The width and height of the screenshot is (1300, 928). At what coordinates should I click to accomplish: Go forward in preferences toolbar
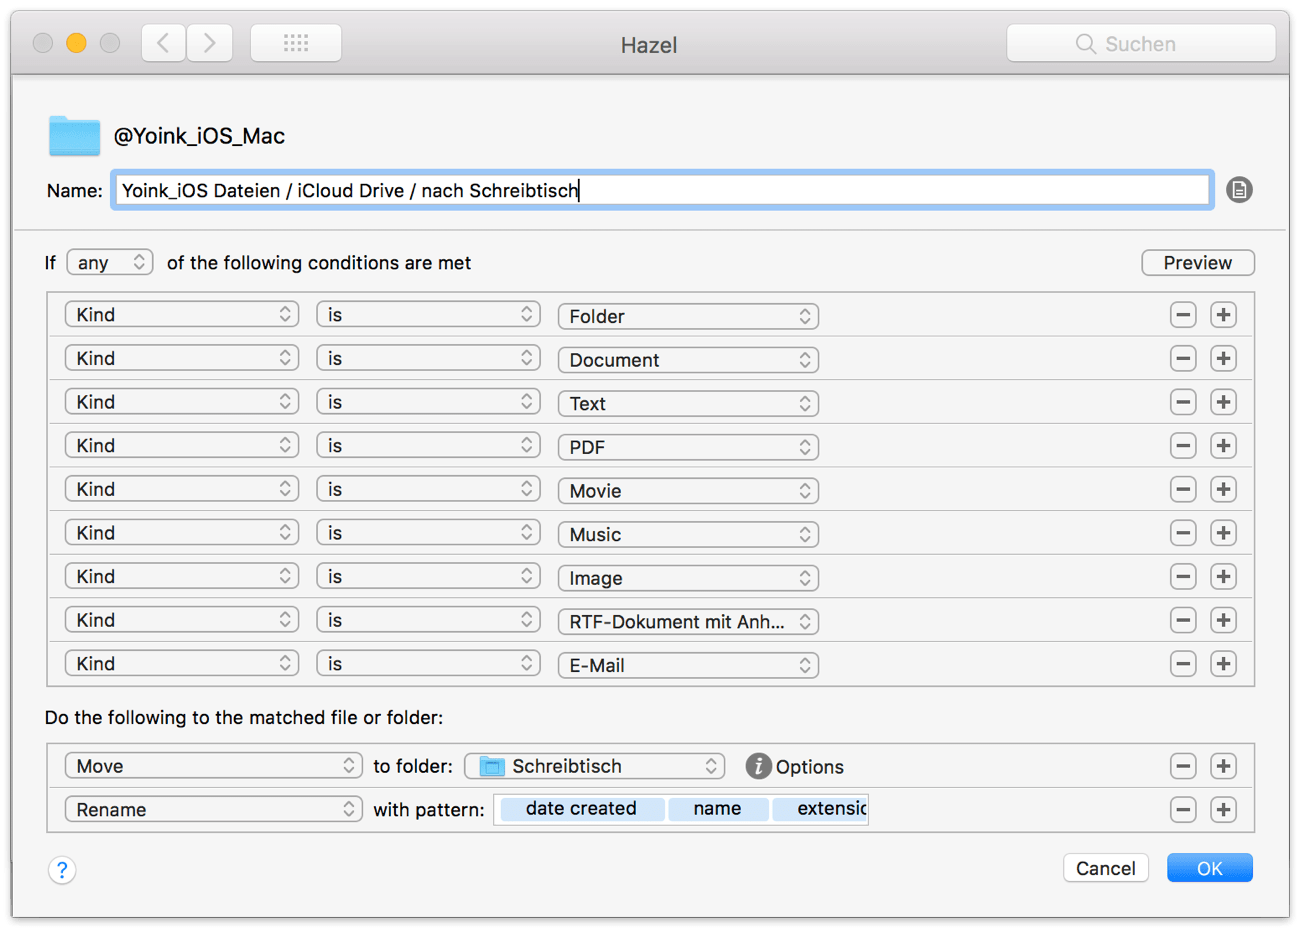210,43
